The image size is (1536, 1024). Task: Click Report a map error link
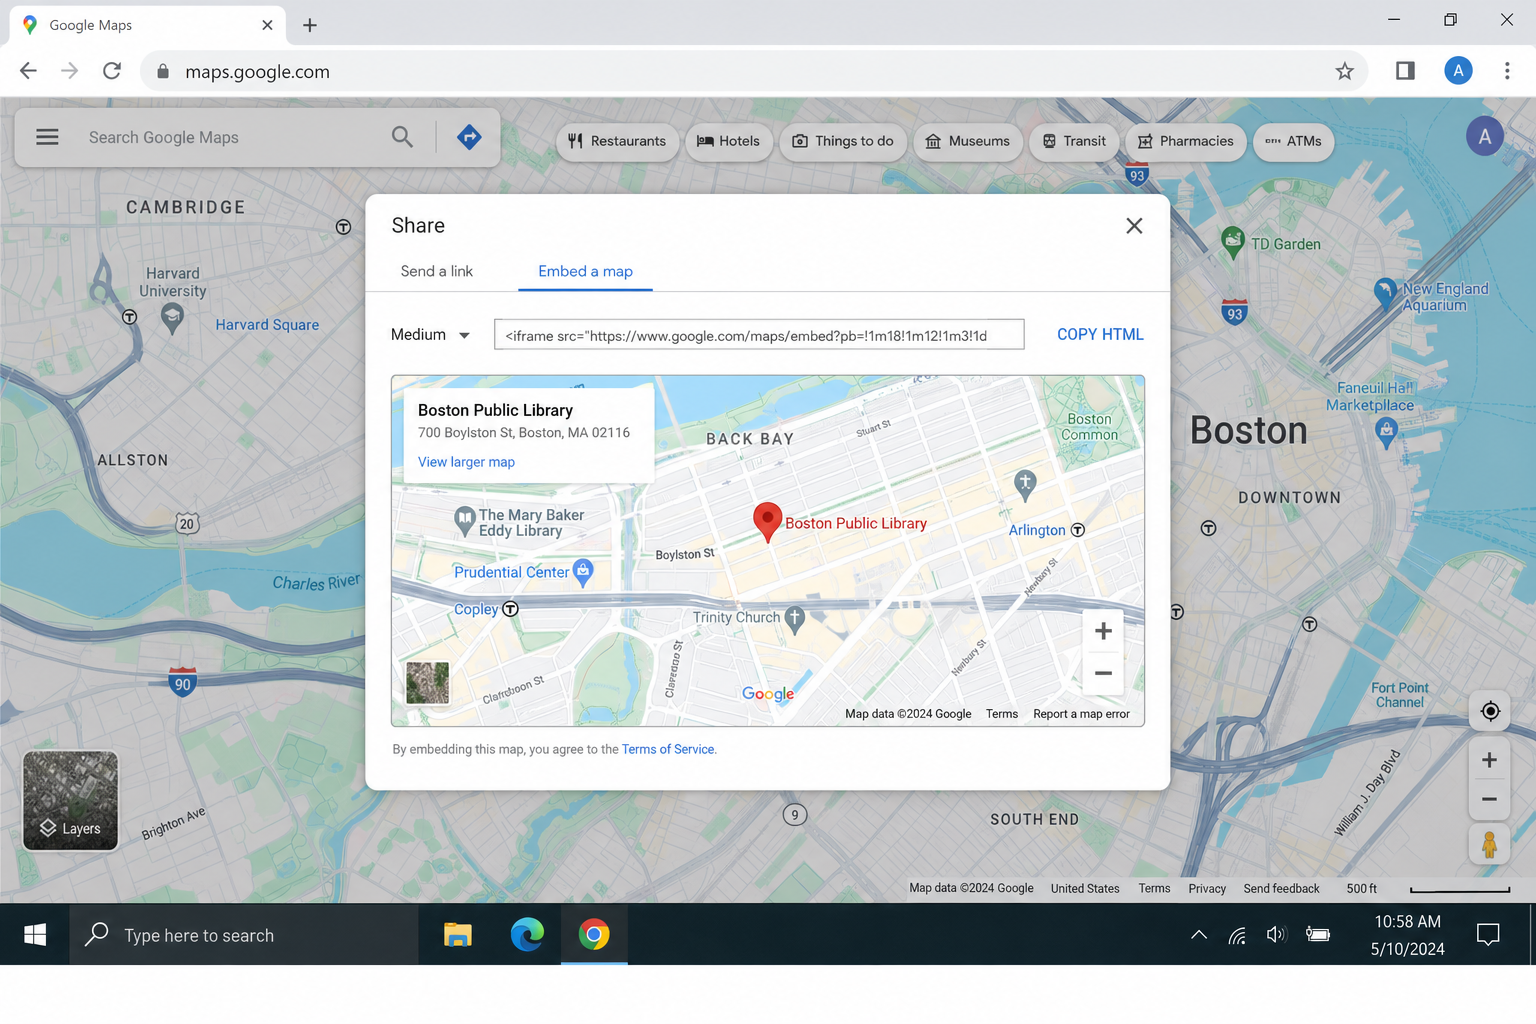point(1081,714)
